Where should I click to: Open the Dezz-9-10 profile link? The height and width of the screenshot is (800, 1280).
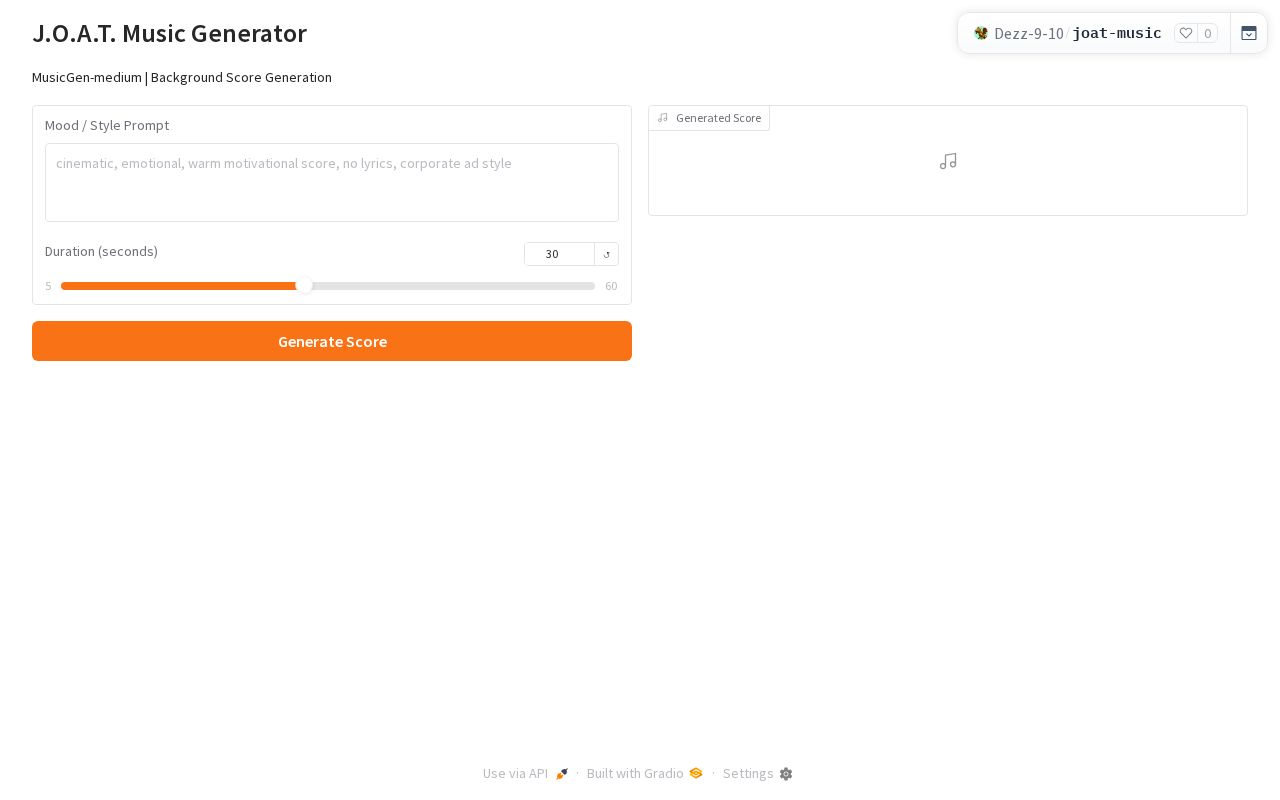tap(1029, 33)
